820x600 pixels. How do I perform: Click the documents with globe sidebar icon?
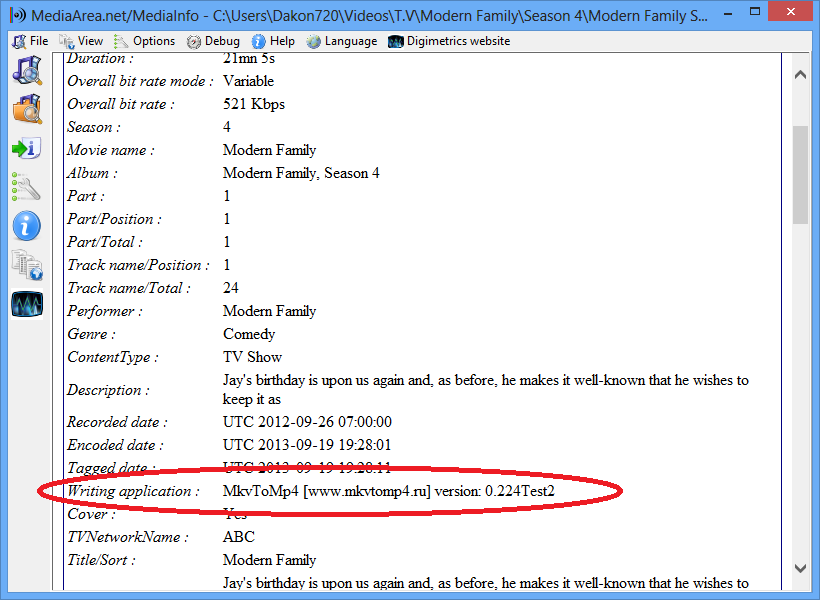coord(27,265)
